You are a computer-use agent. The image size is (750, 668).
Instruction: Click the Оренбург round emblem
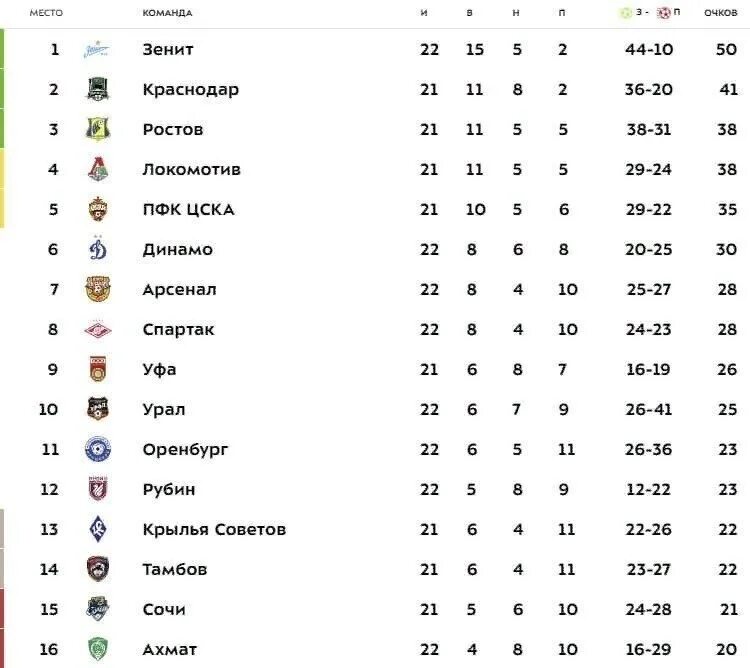pos(98,449)
